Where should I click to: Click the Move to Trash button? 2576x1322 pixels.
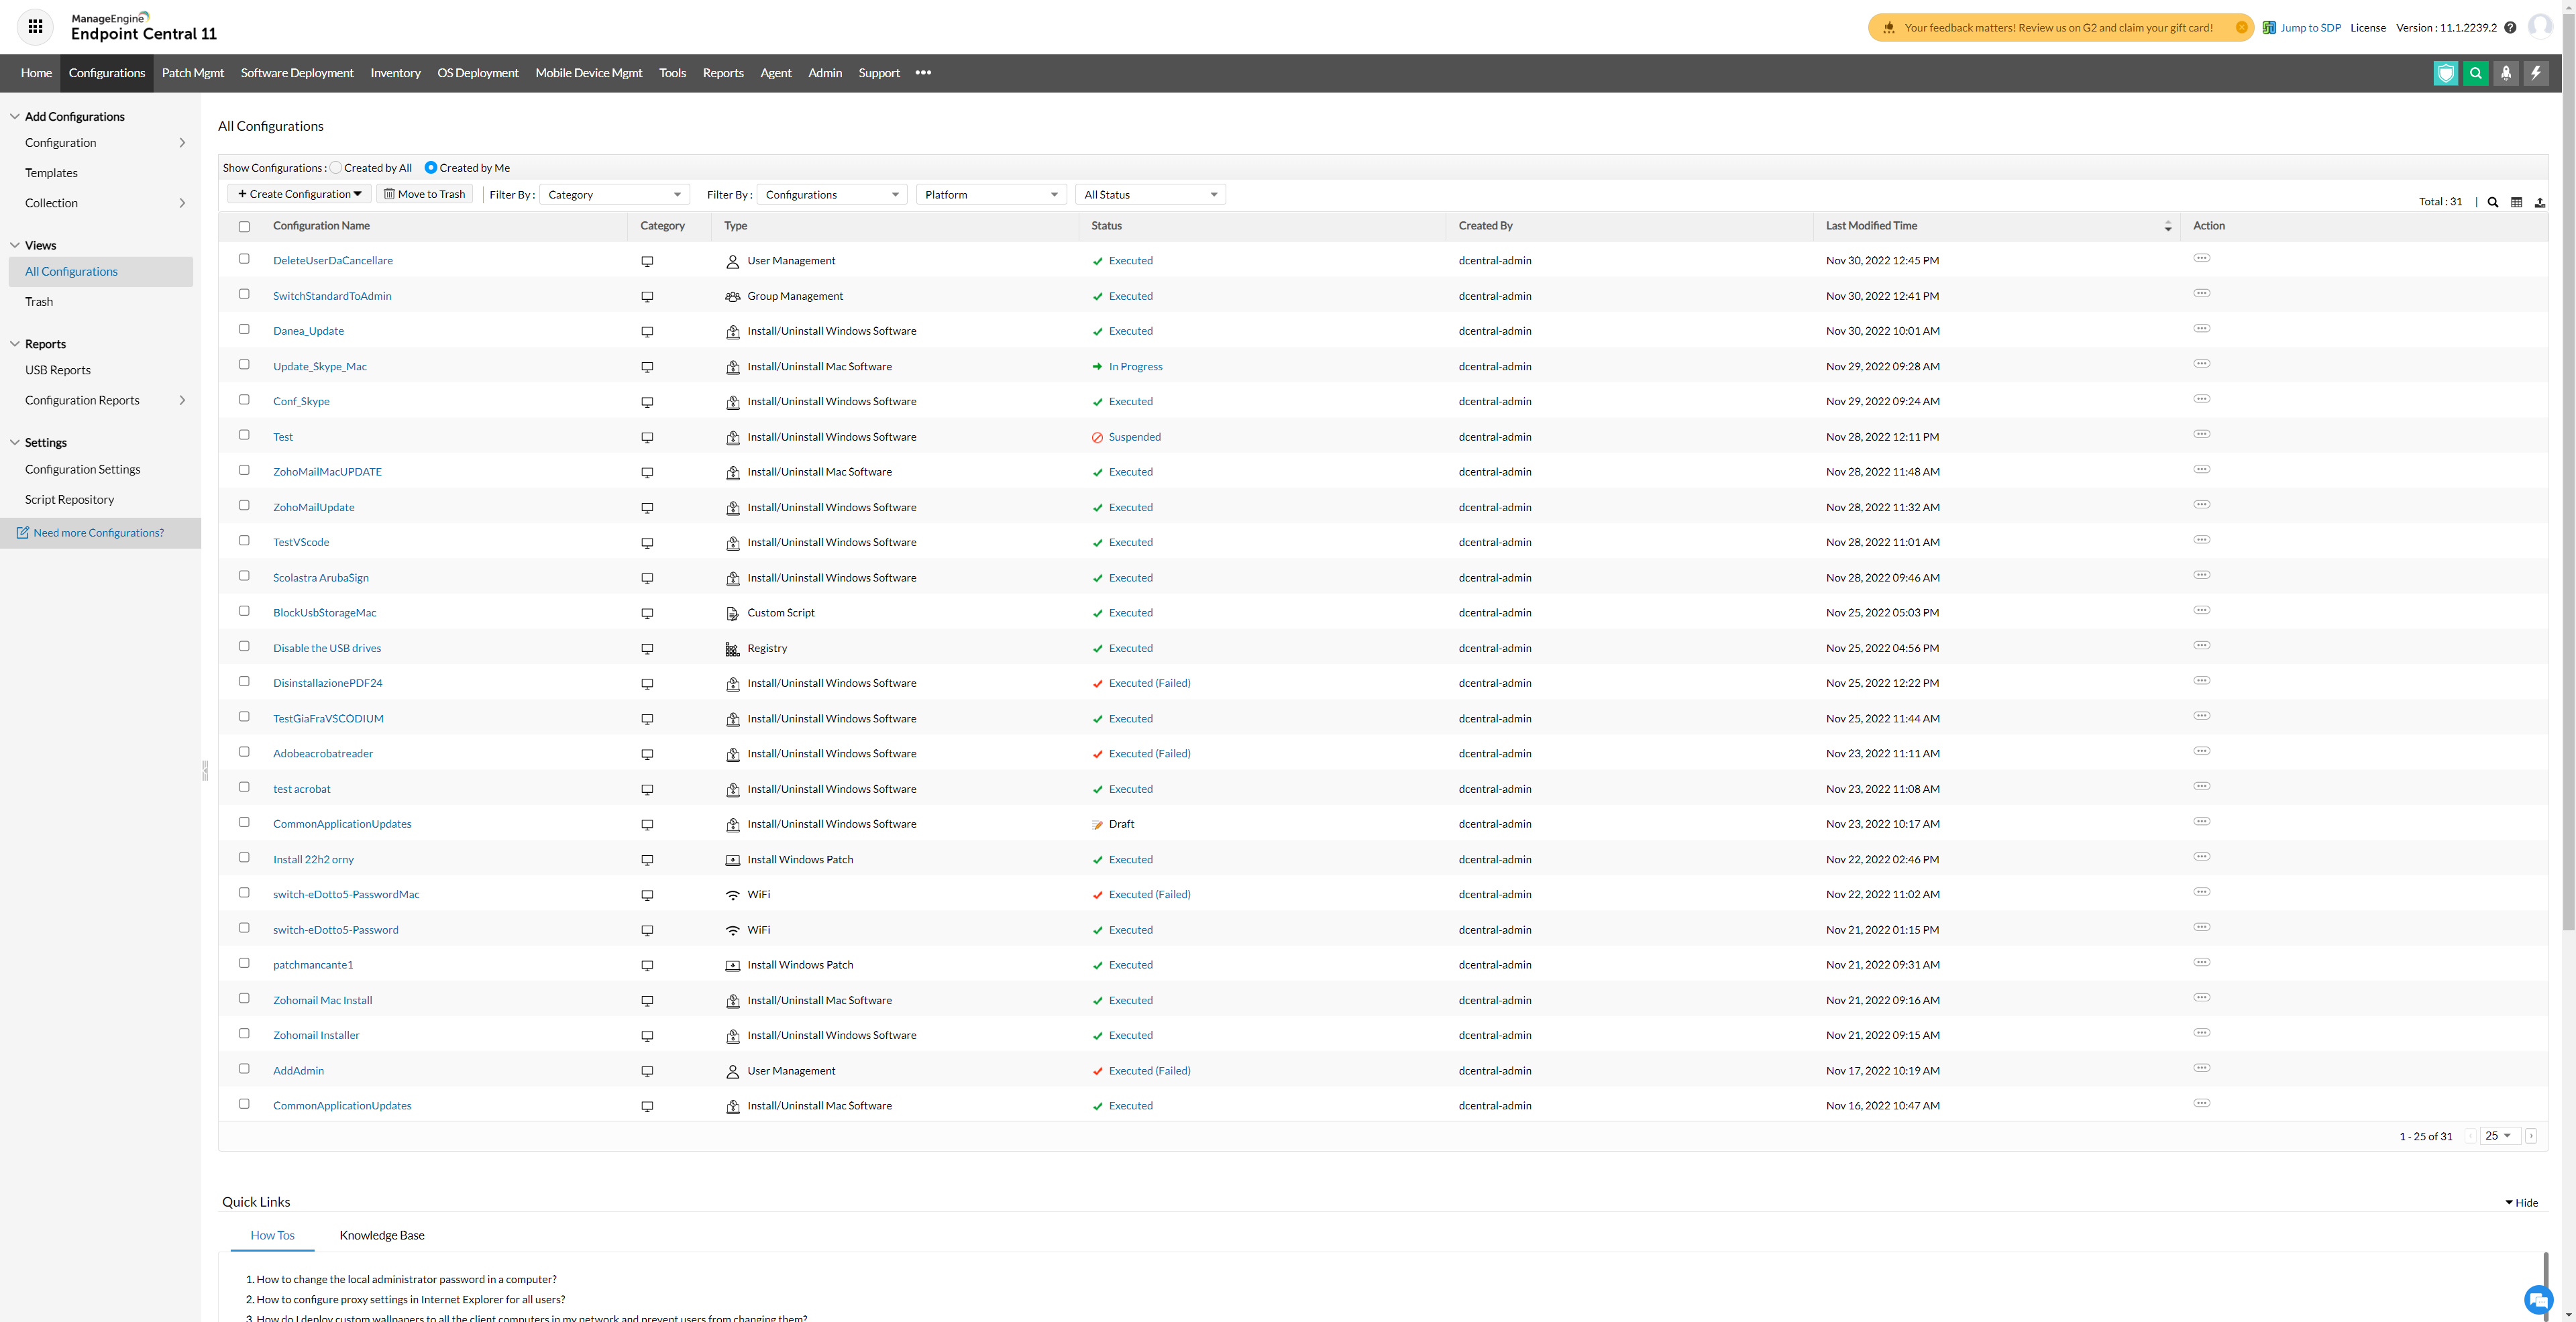(425, 194)
